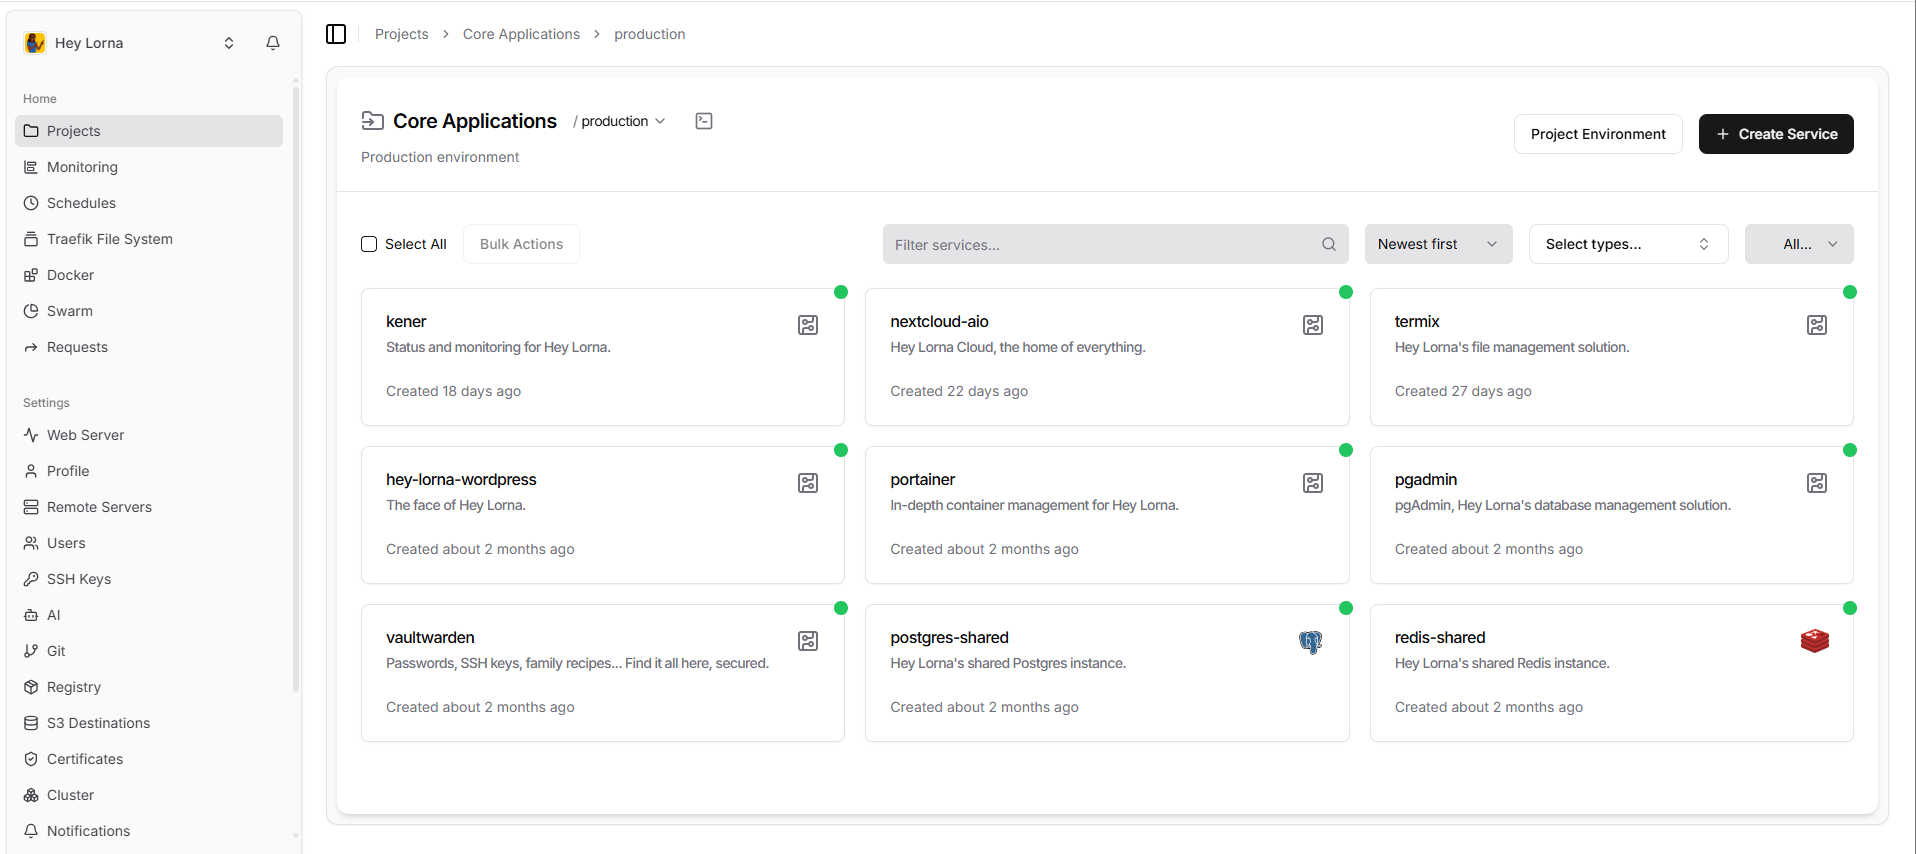Open SSH Keys settings
The image size is (1916, 854).
[x=79, y=579]
